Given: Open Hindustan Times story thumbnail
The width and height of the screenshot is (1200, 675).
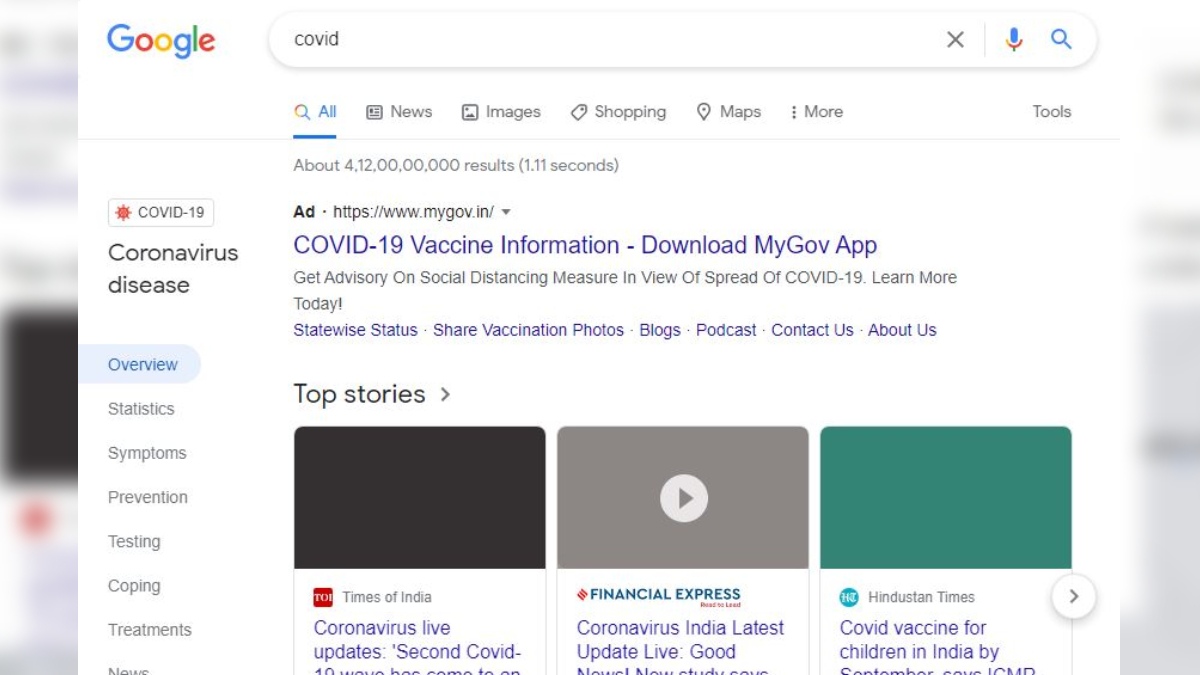Looking at the screenshot, I should click(946, 498).
